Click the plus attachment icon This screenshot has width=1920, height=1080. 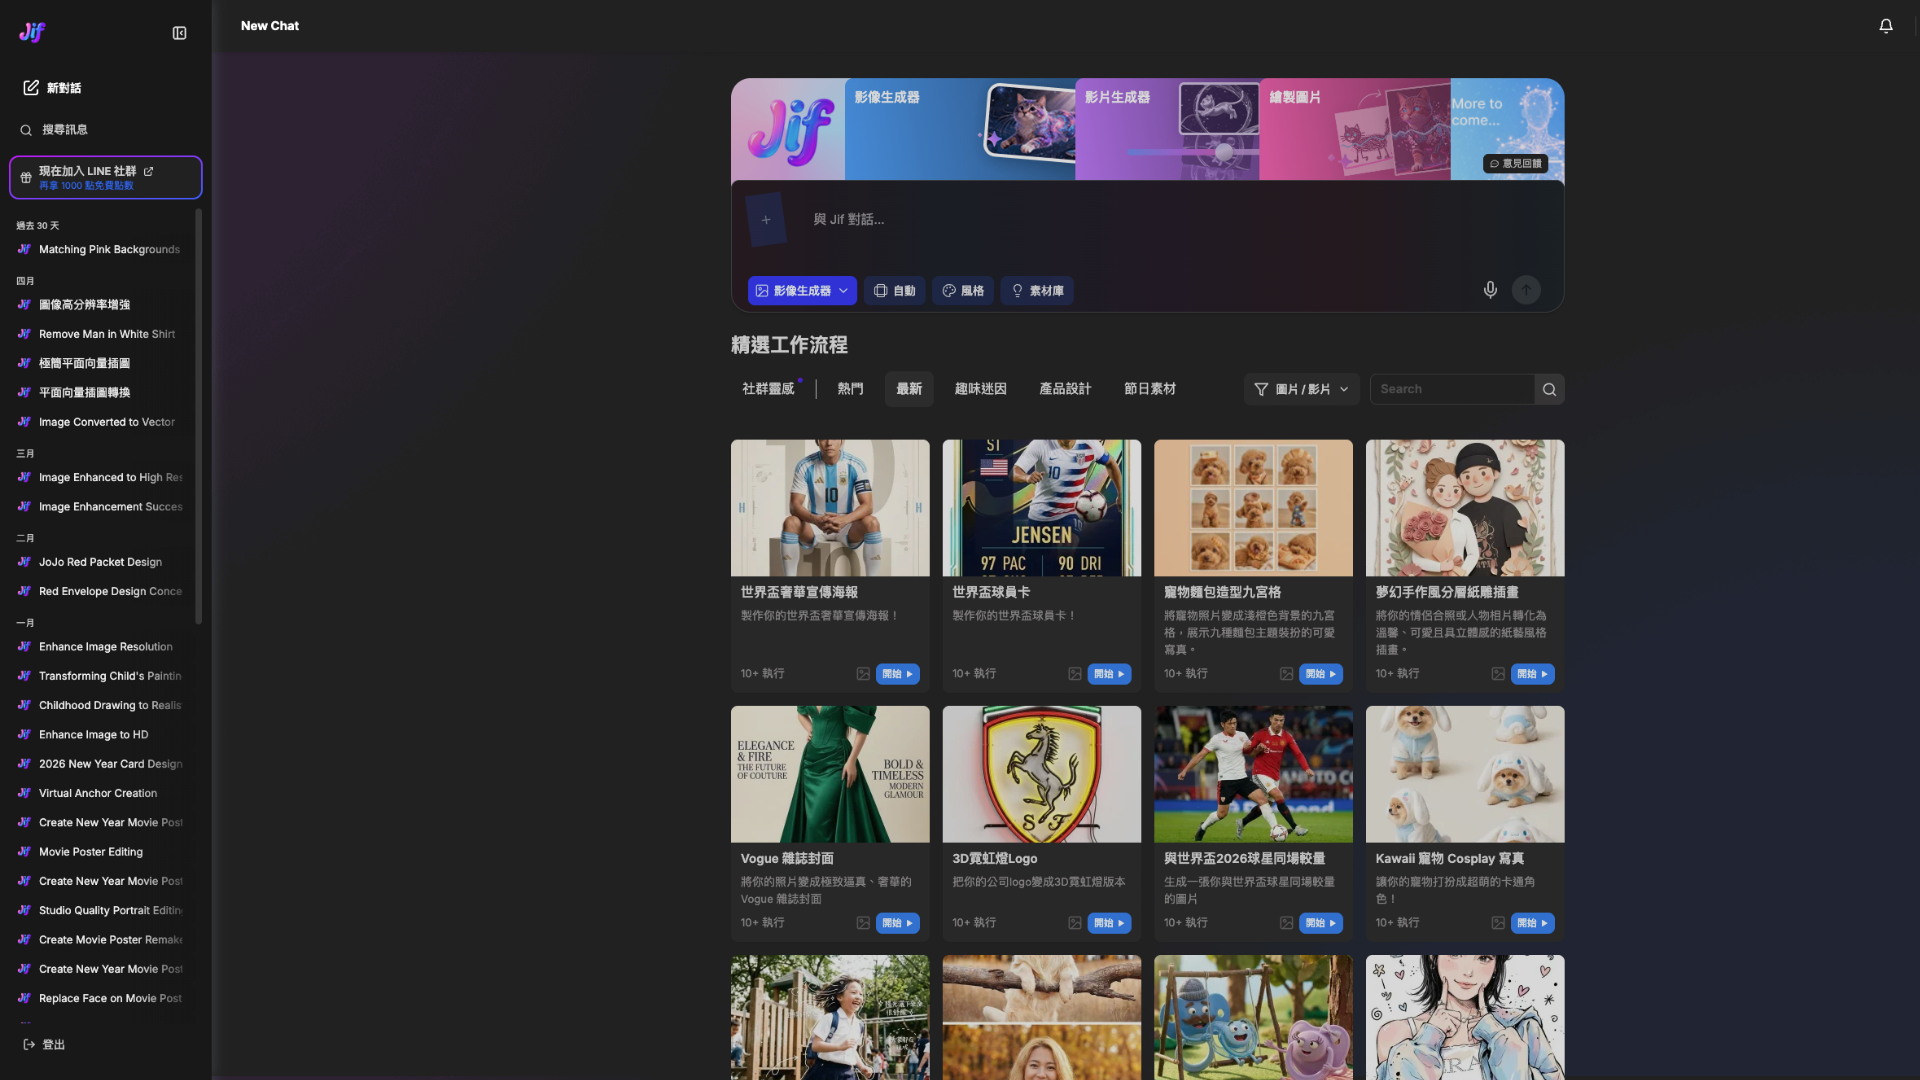tap(766, 220)
